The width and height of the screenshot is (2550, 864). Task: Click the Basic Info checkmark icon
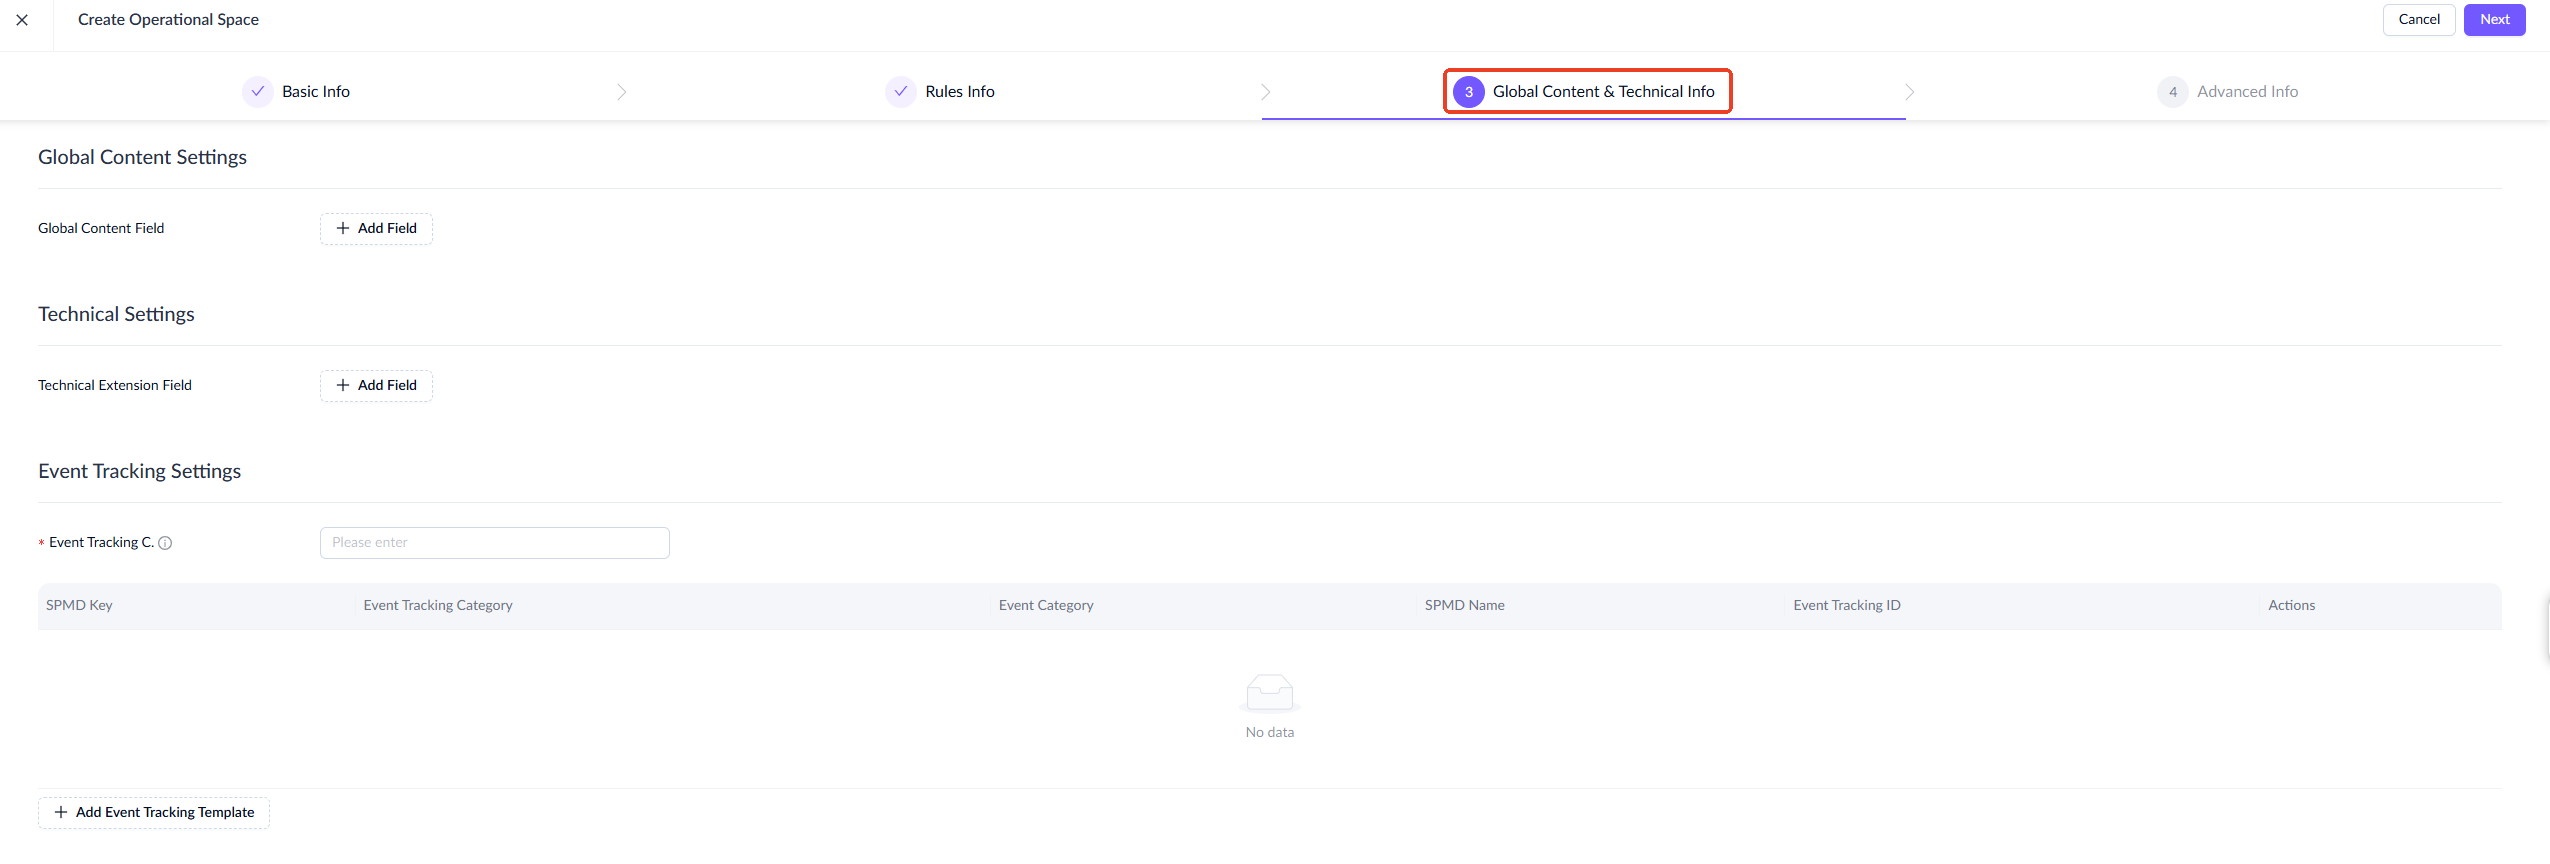point(258,91)
